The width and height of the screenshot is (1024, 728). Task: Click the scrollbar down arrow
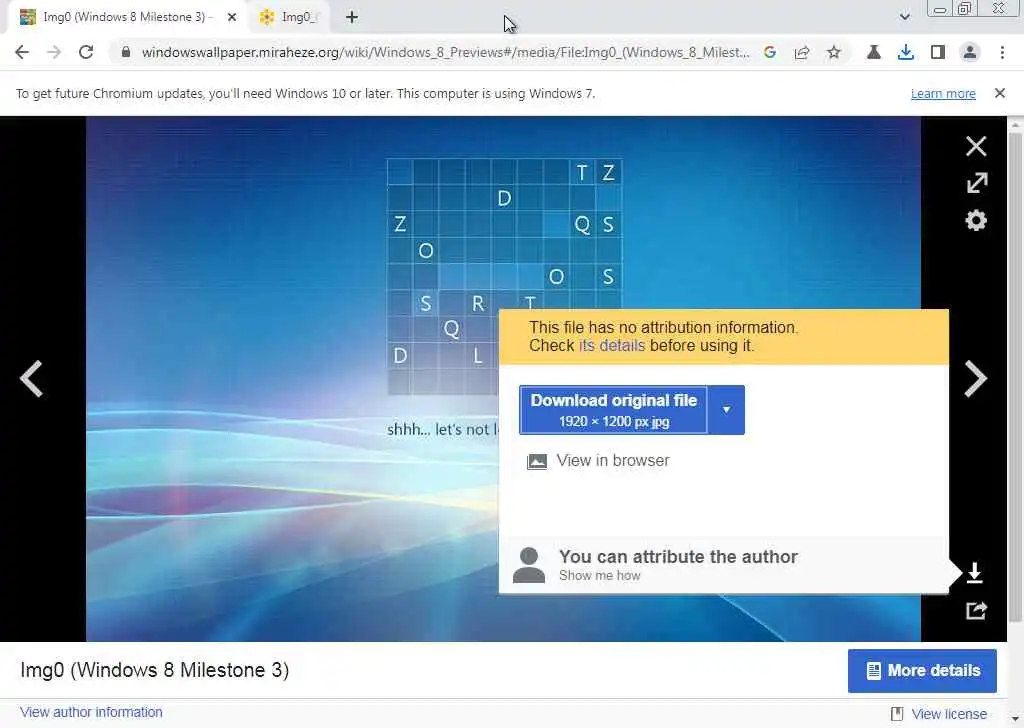pos(1015,718)
